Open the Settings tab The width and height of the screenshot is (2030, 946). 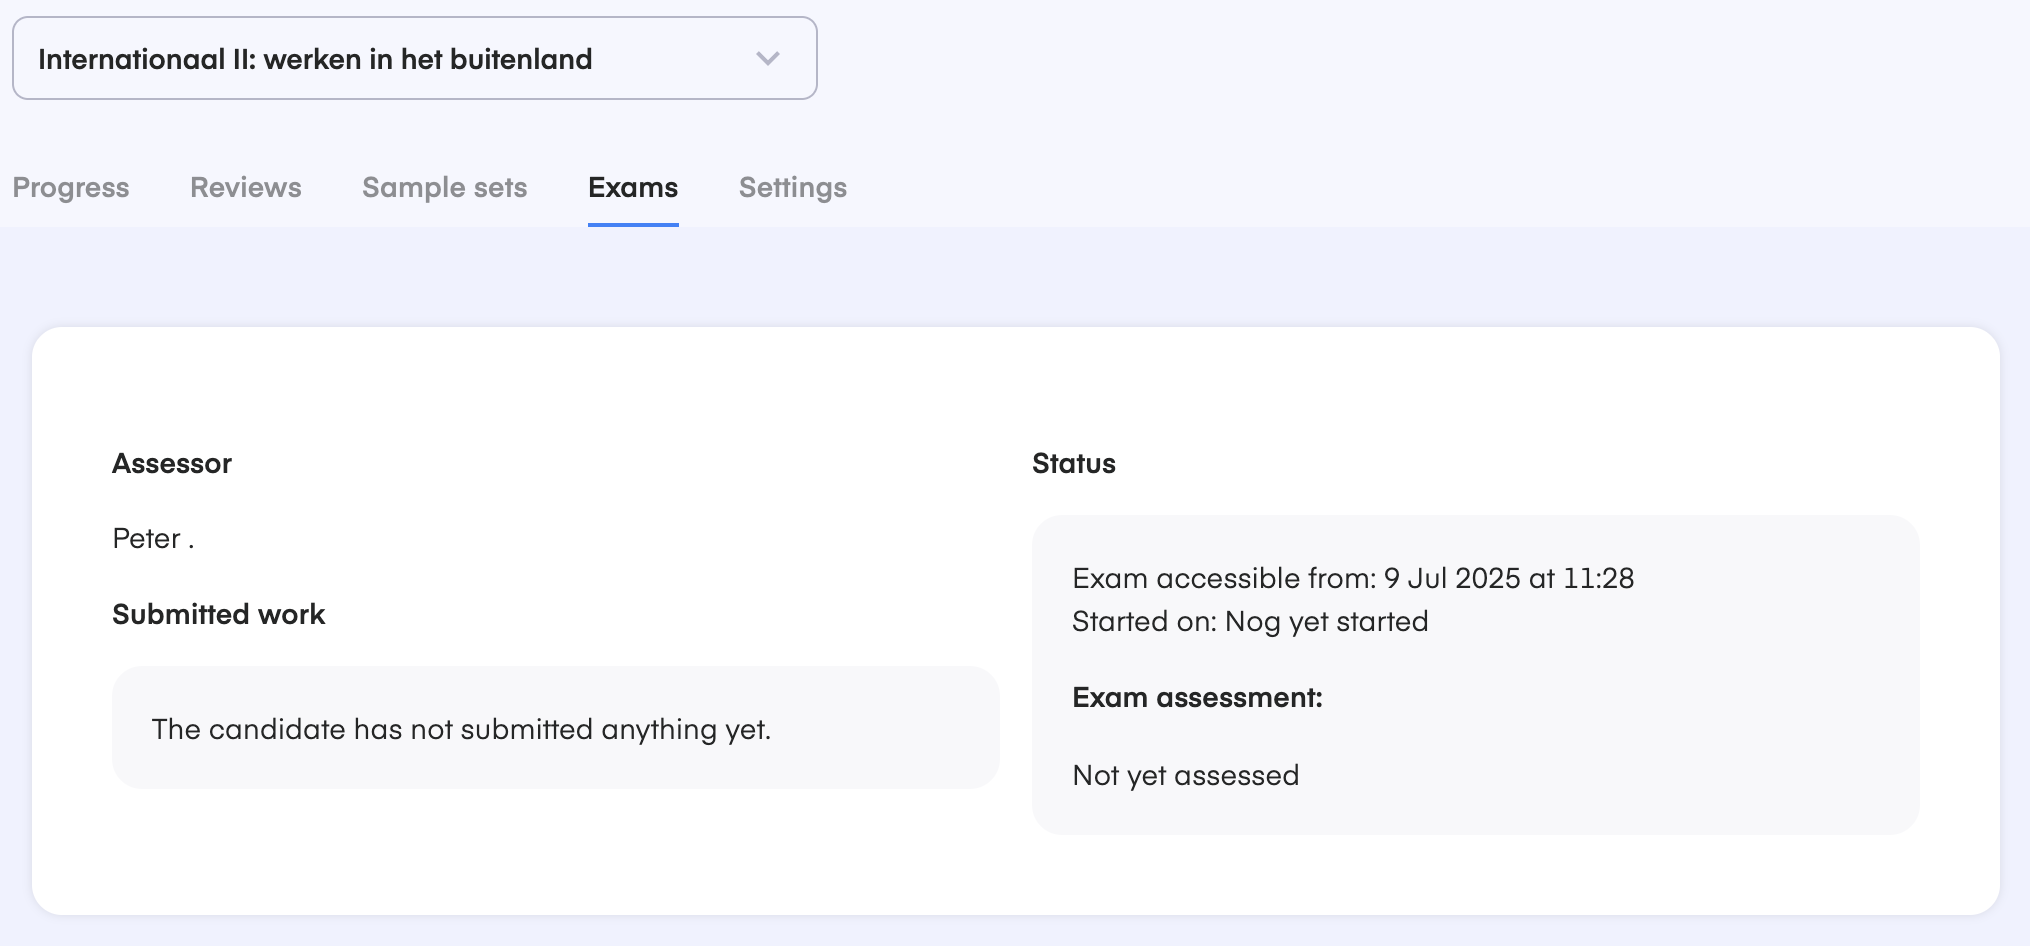[793, 188]
